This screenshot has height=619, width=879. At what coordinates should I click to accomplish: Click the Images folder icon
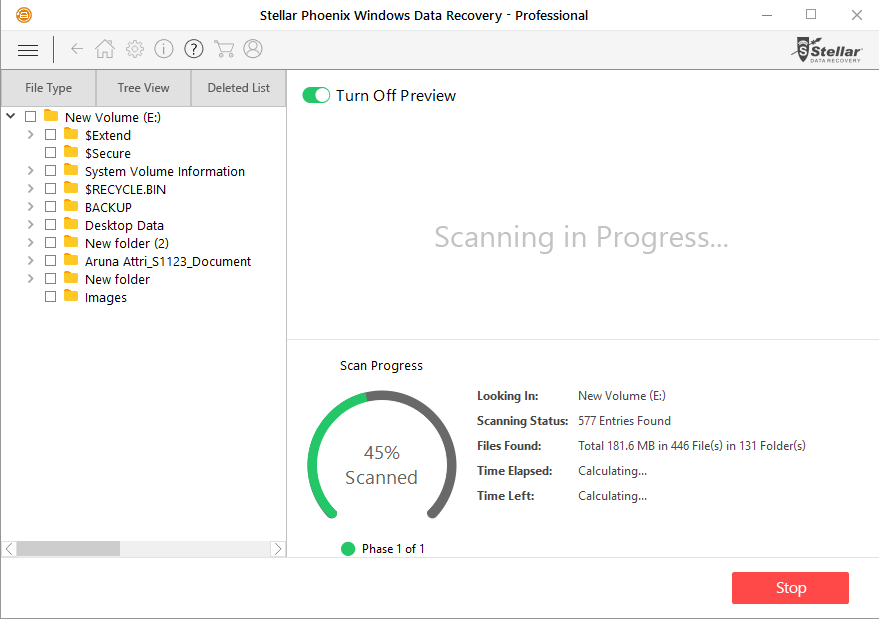(71, 295)
